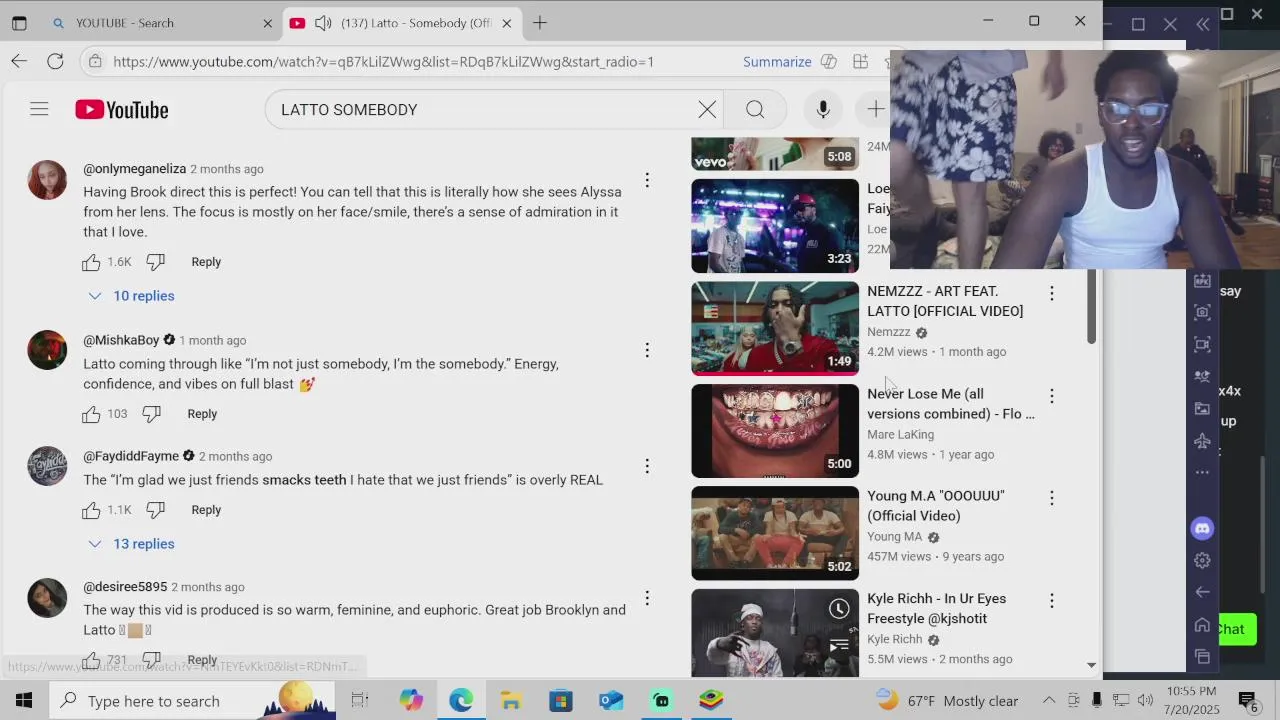
Task: Like the @FaydiddFayme comment
Action: (91, 510)
